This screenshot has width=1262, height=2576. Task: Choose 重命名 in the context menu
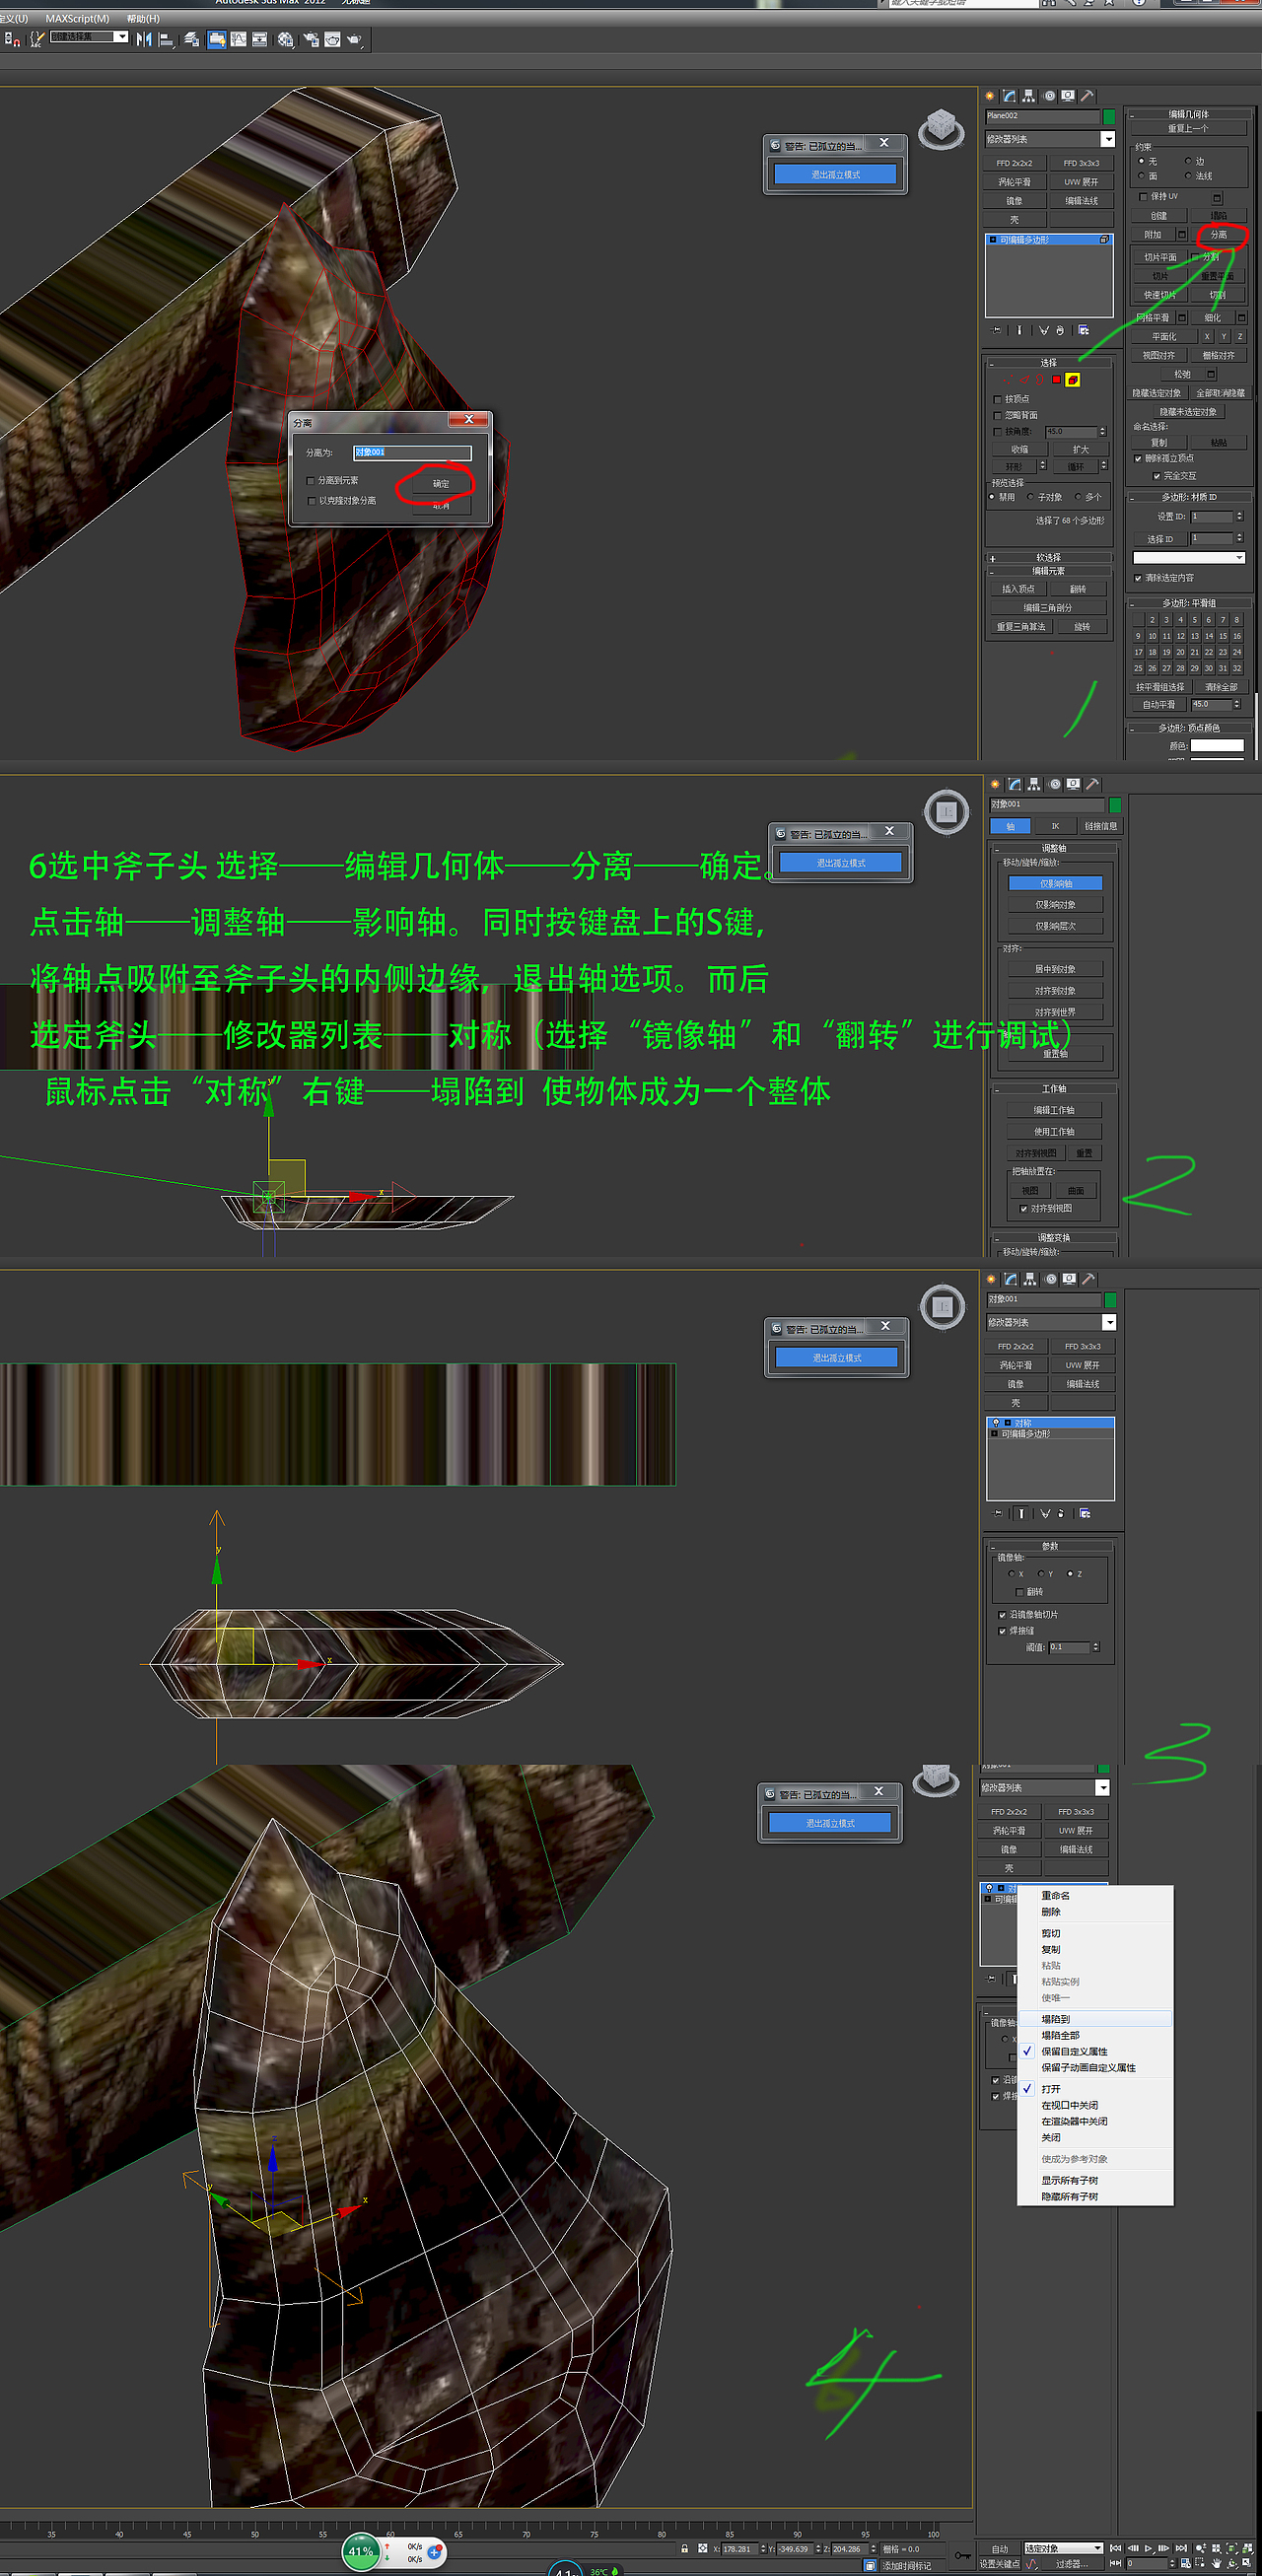click(1094, 1895)
